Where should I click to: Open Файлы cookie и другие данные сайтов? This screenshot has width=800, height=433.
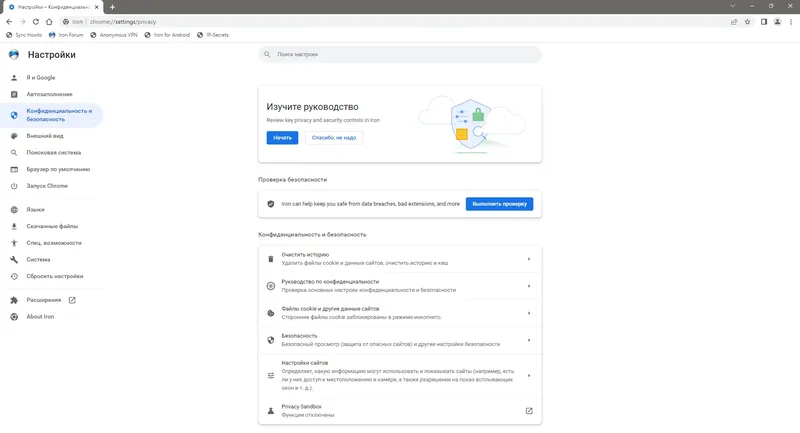(x=400, y=313)
